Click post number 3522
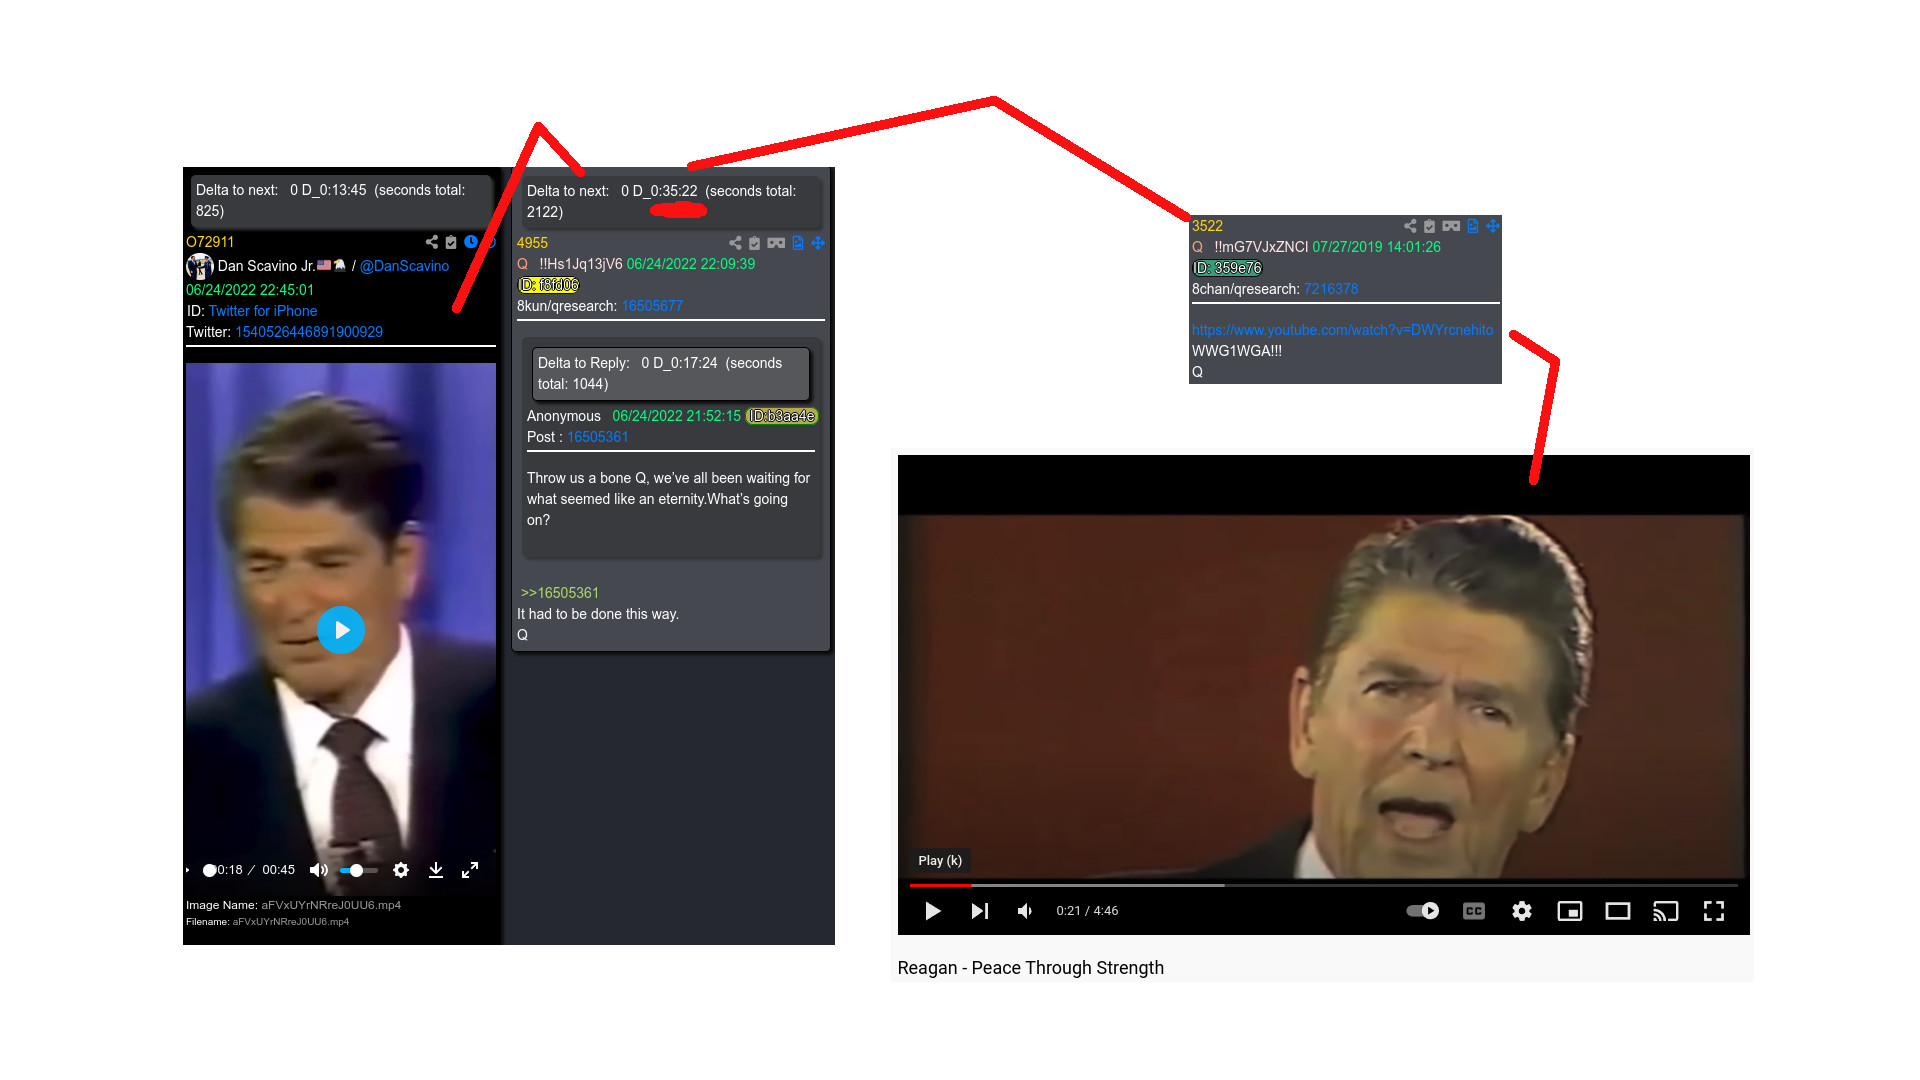 click(1207, 226)
